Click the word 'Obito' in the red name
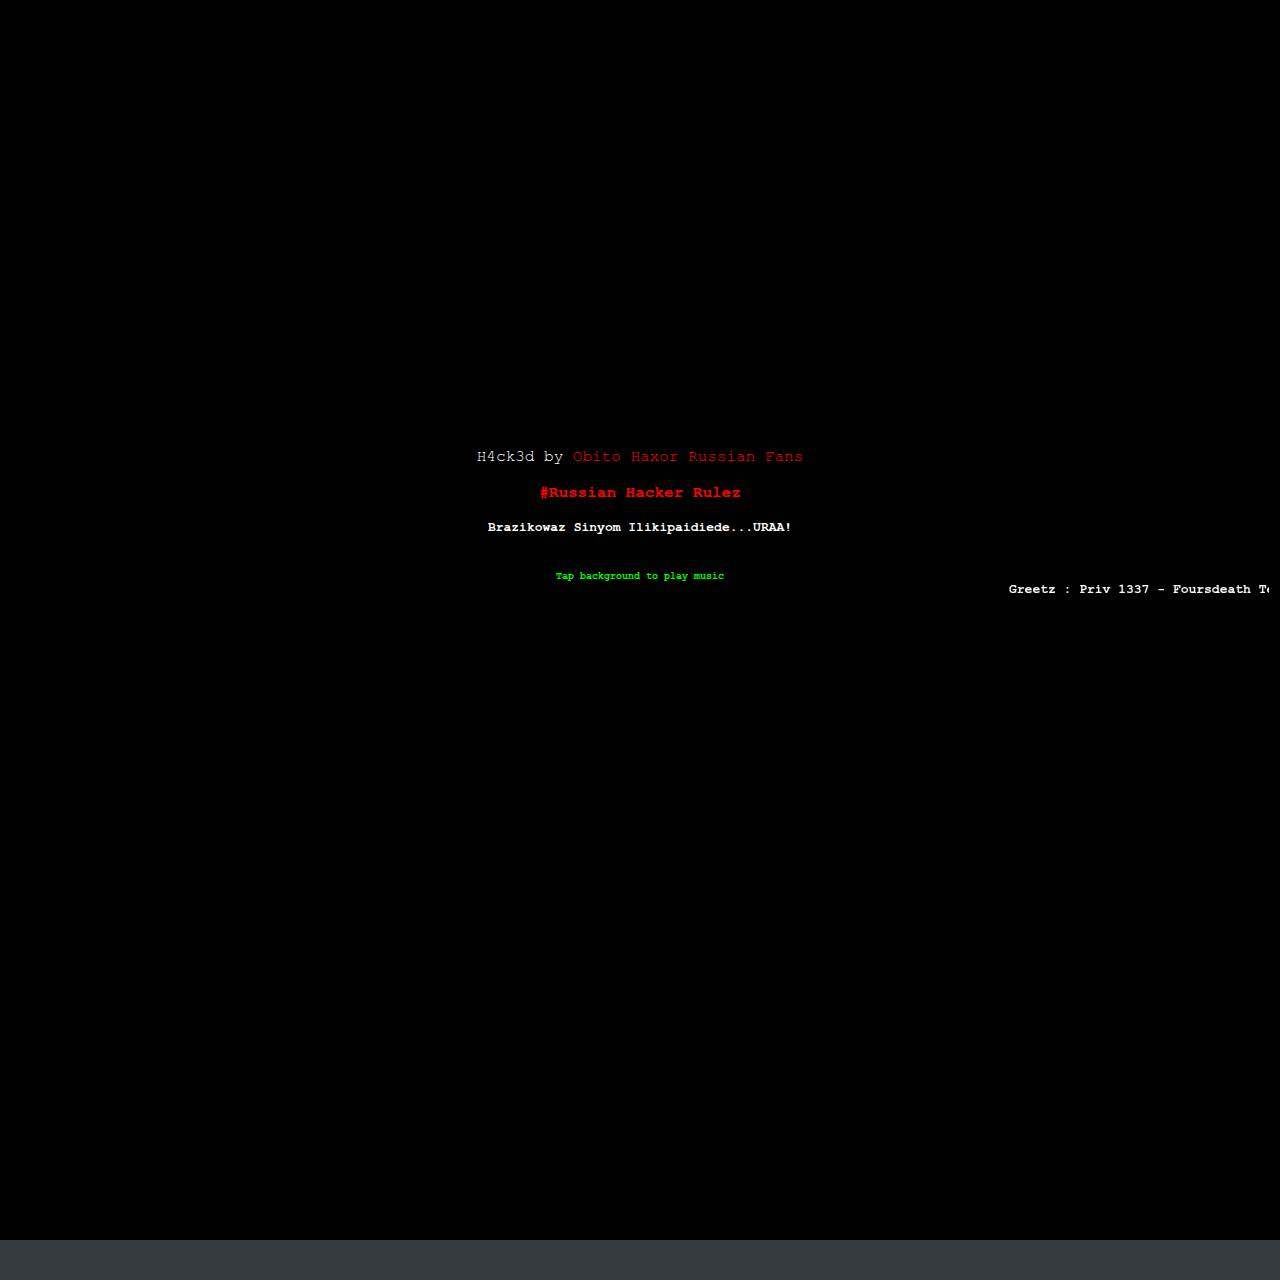Image resolution: width=1280 pixels, height=1280 pixels. pyautogui.click(x=597, y=457)
